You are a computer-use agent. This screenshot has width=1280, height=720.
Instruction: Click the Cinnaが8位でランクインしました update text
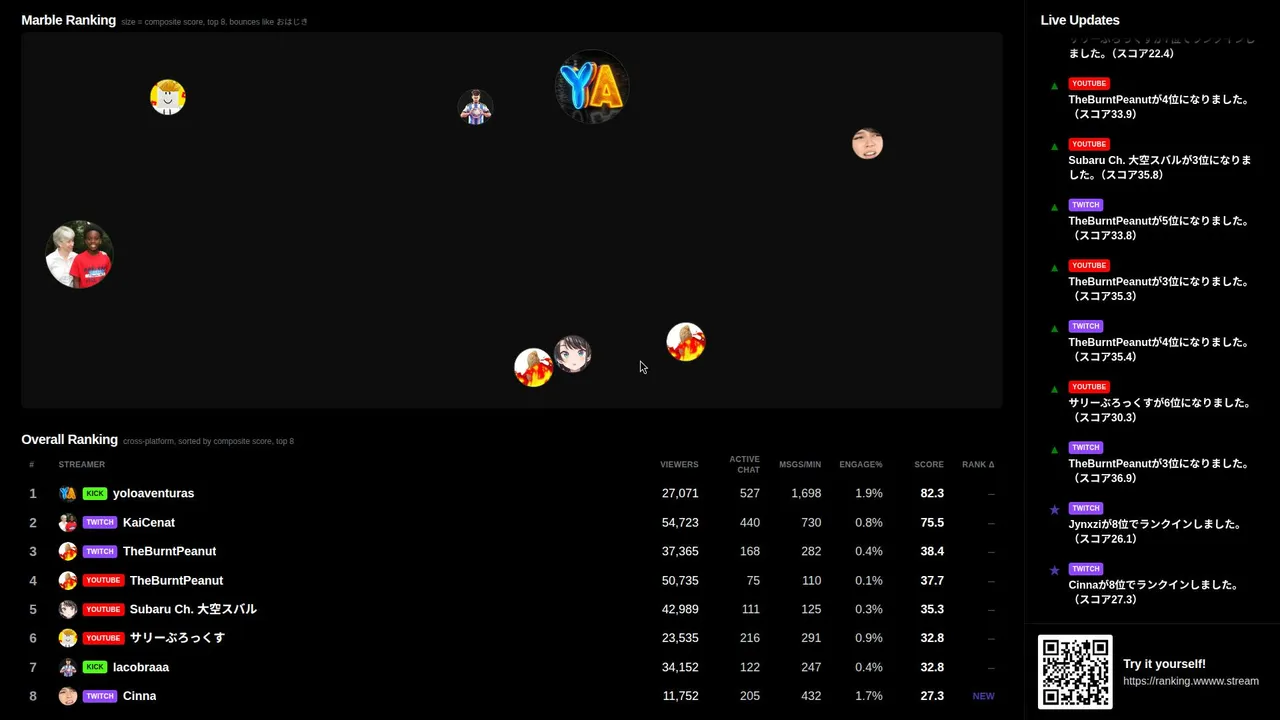click(1154, 592)
